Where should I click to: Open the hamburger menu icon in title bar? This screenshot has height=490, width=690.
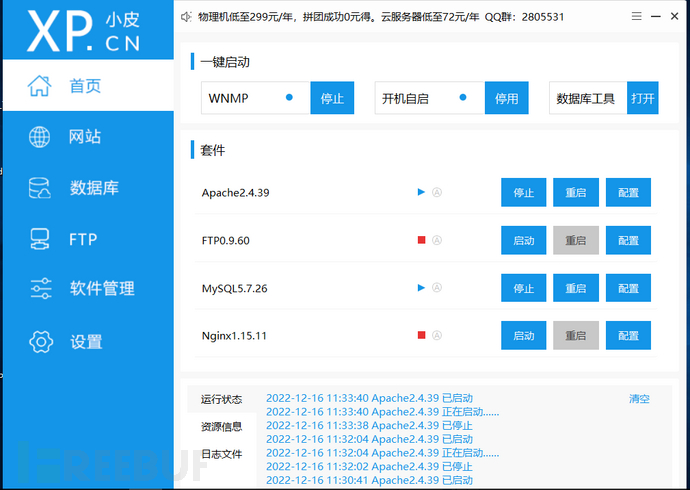pyautogui.click(x=636, y=16)
